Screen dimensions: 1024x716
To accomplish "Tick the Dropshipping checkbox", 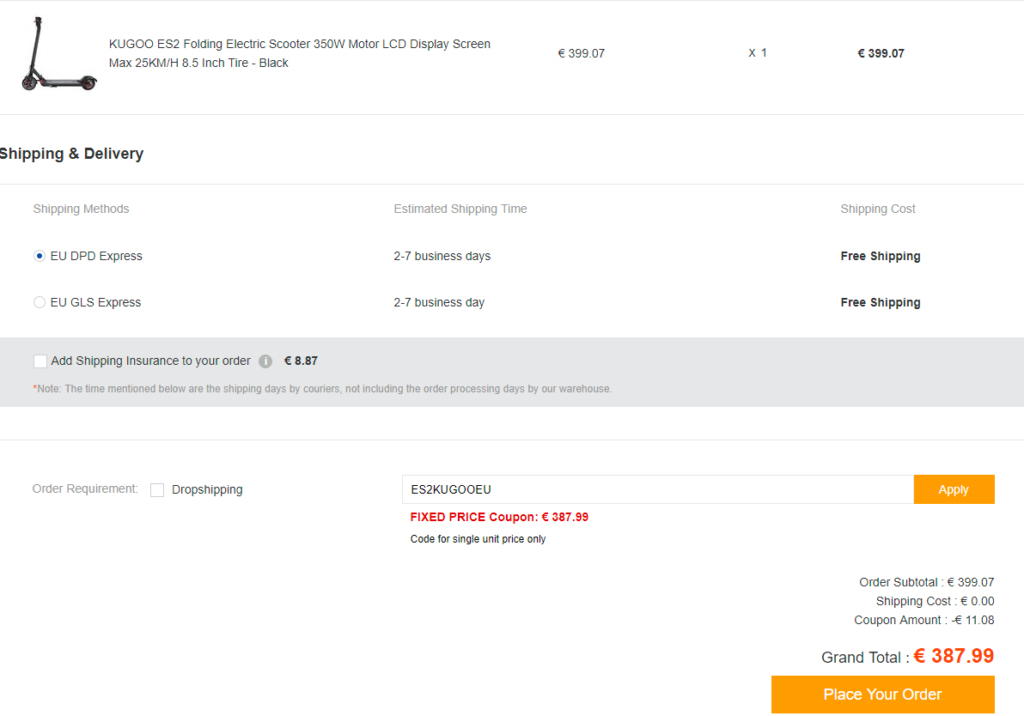I will (157, 490).
